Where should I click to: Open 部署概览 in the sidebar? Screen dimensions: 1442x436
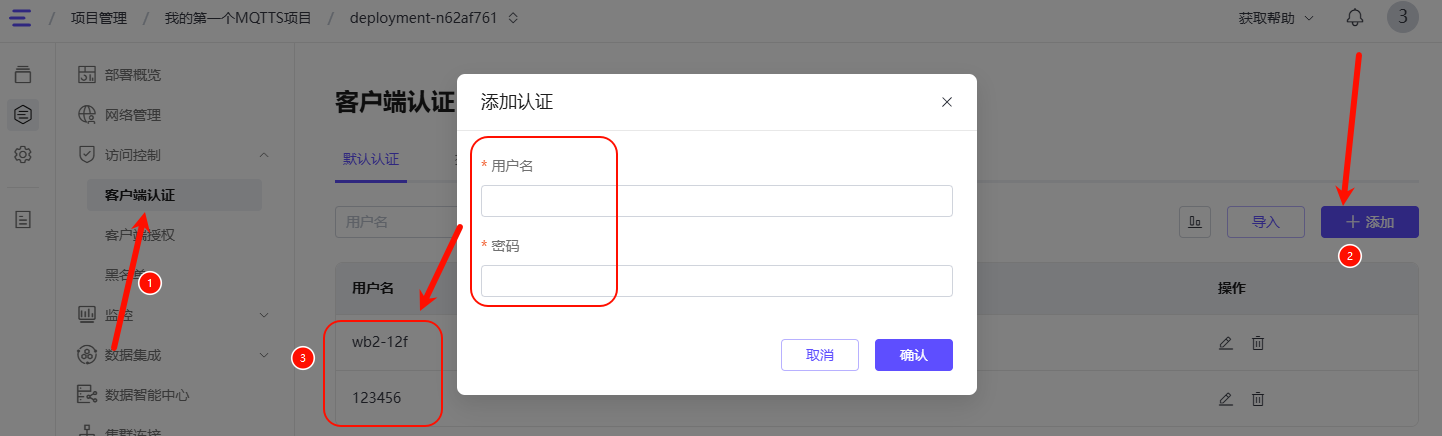point(133,75)
